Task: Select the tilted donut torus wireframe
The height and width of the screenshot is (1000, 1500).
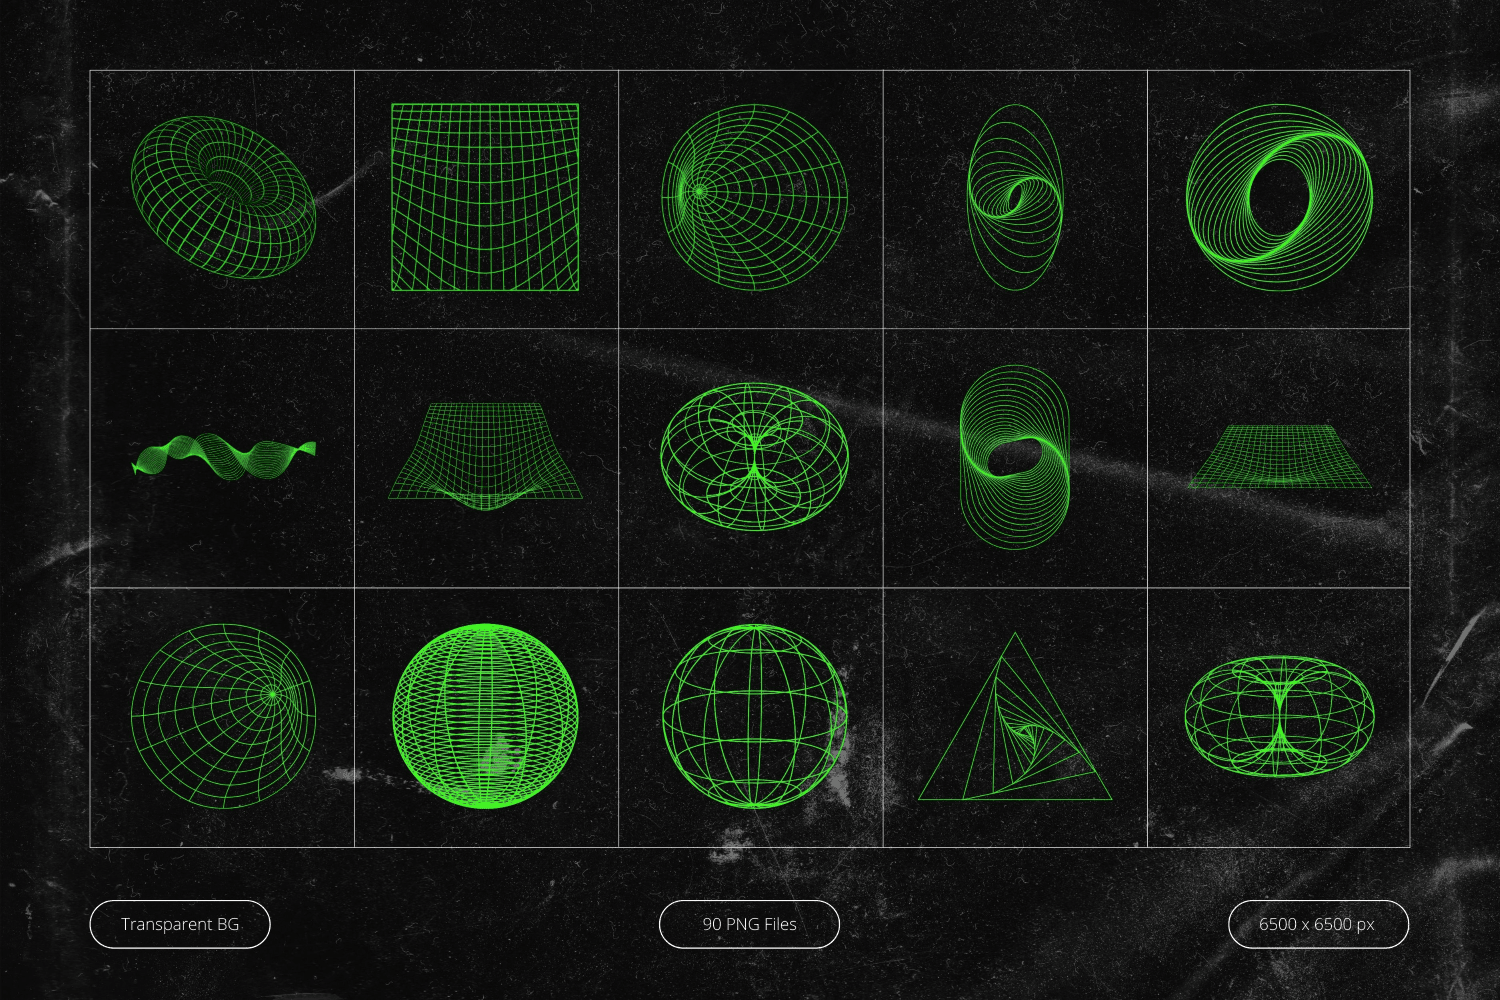Action: [x=223, y=197]
